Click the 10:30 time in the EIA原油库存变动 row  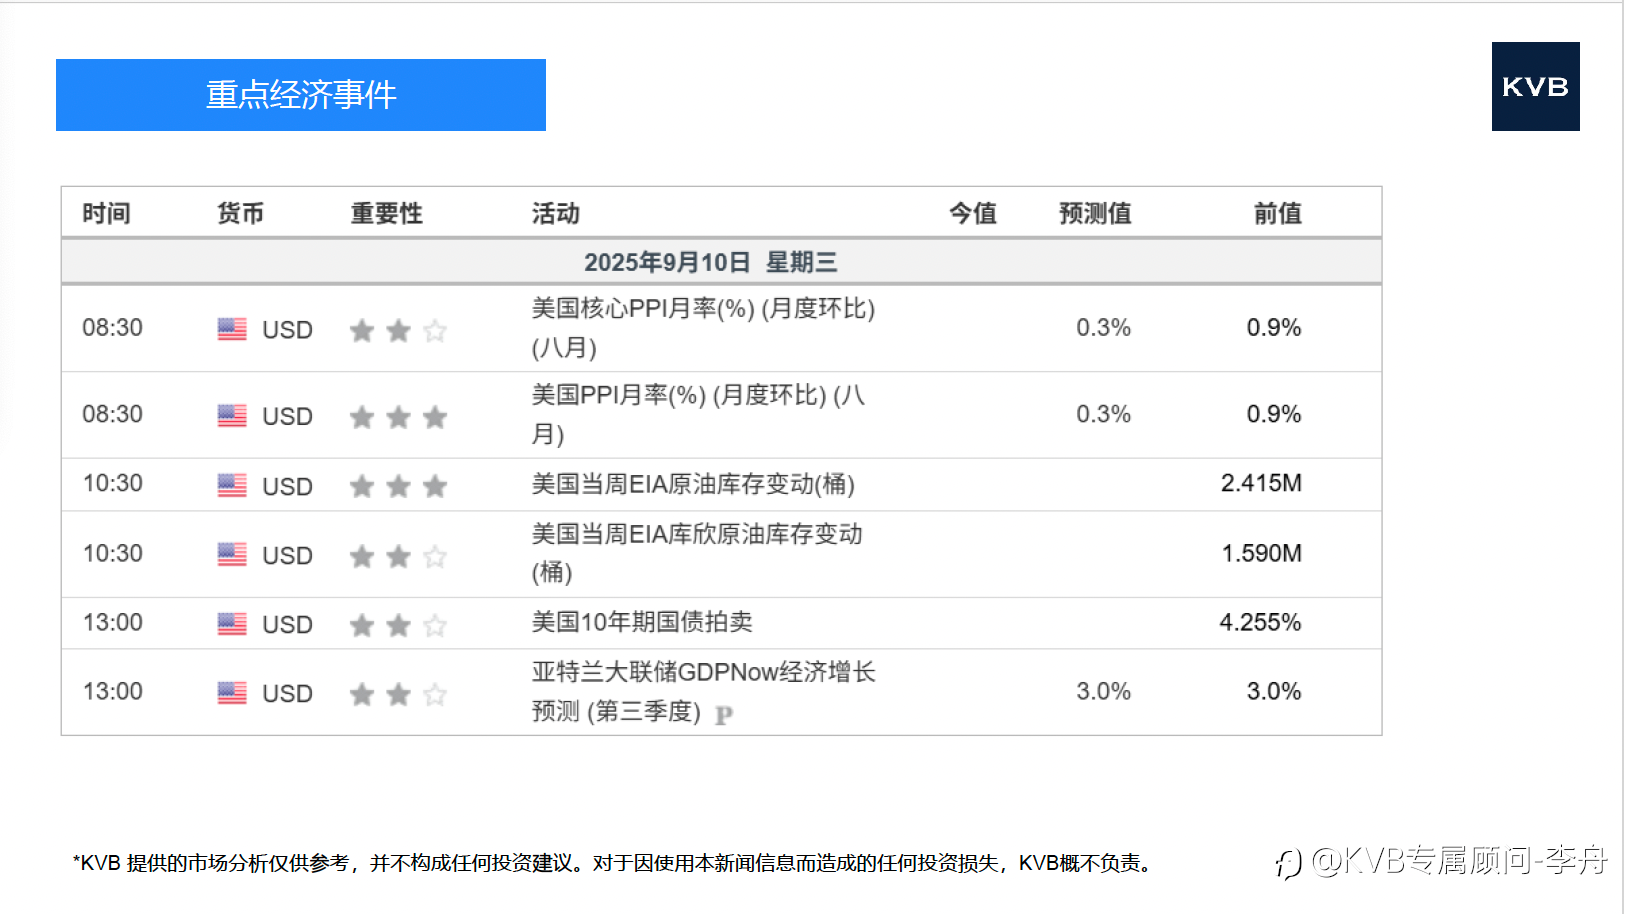click(113, 484)
